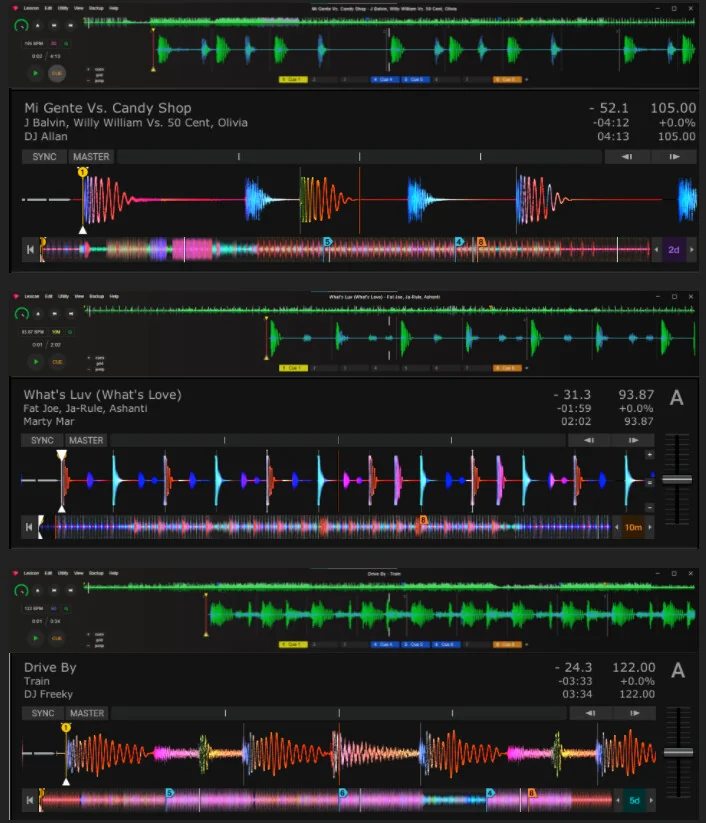The height and width of the screenshot is (823, 706).
Task: Open View menu in What's Luv Lexicon window
Action: (79, 297)
